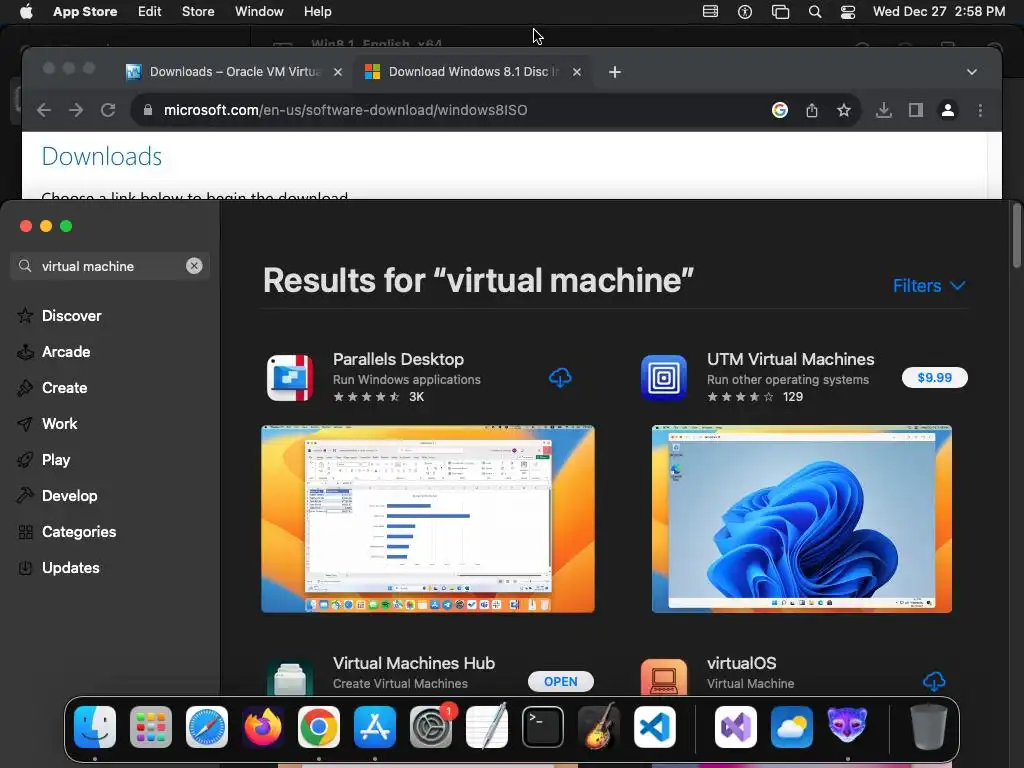Viewport: 1024px width, 768px height.
Task: Open the virtualOS title link
Action: [x=741, y=663]
